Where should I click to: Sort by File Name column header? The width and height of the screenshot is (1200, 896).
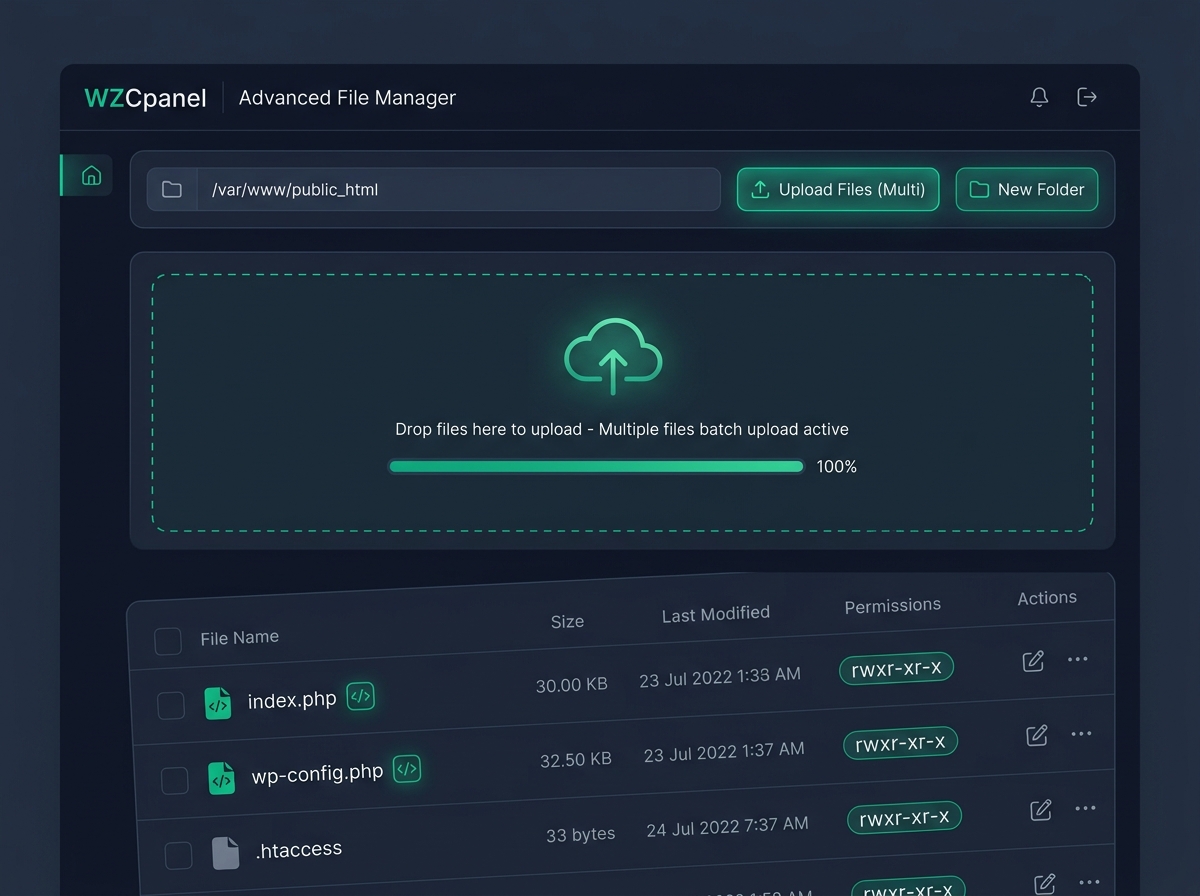click(239, 638)
